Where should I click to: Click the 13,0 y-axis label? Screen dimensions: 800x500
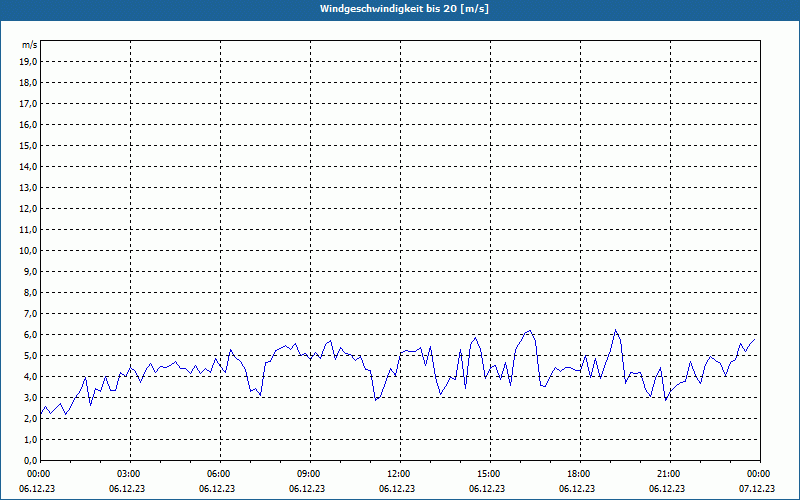pyautogui.click(x=28, y=188)
